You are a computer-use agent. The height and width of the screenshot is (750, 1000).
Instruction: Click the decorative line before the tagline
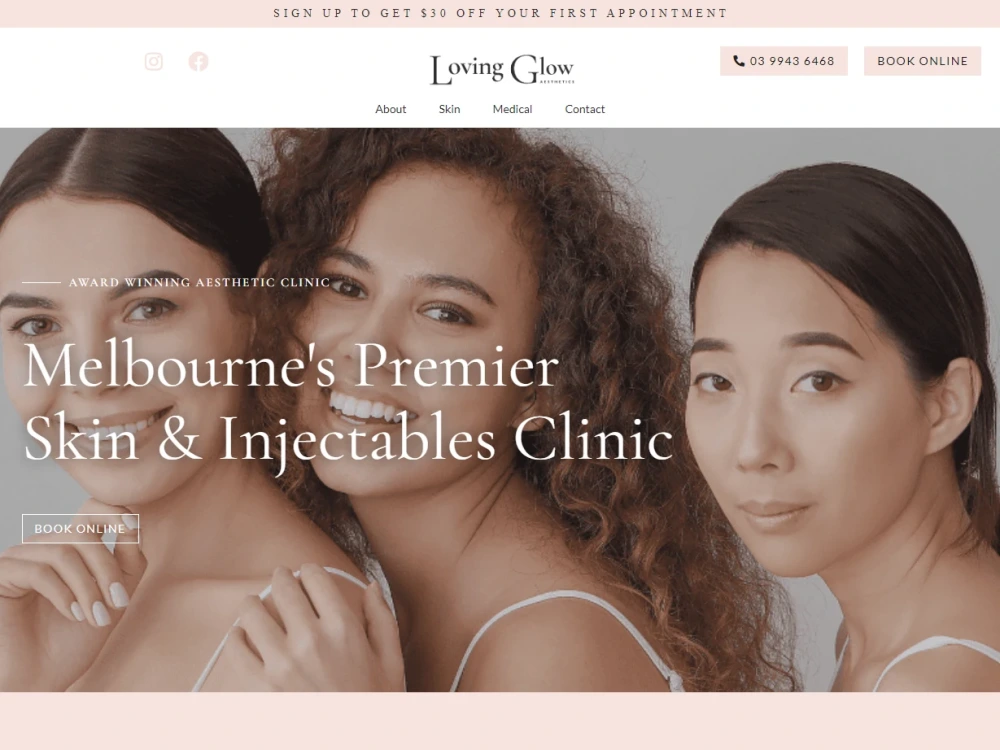pyautogui.click(x=41, y=282)
